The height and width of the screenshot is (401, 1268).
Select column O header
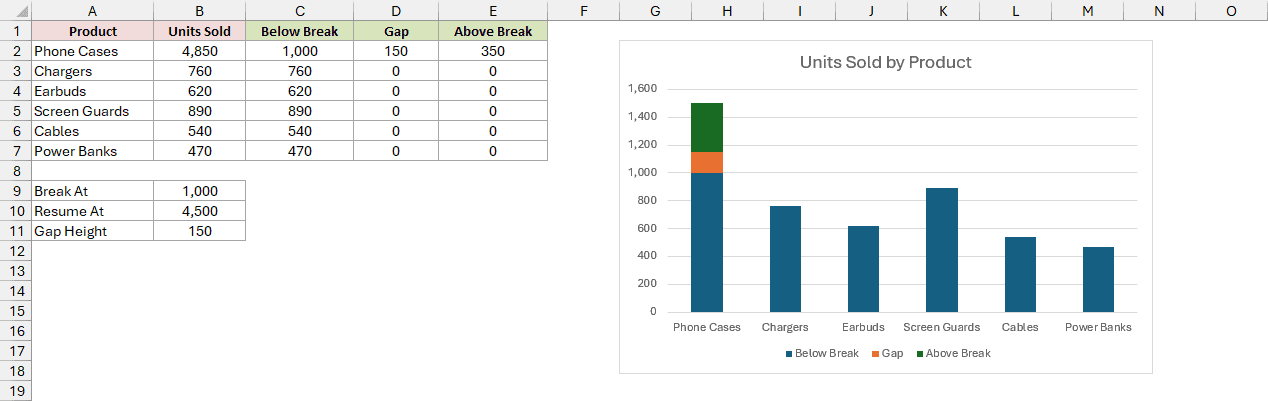pos(1231,10)
